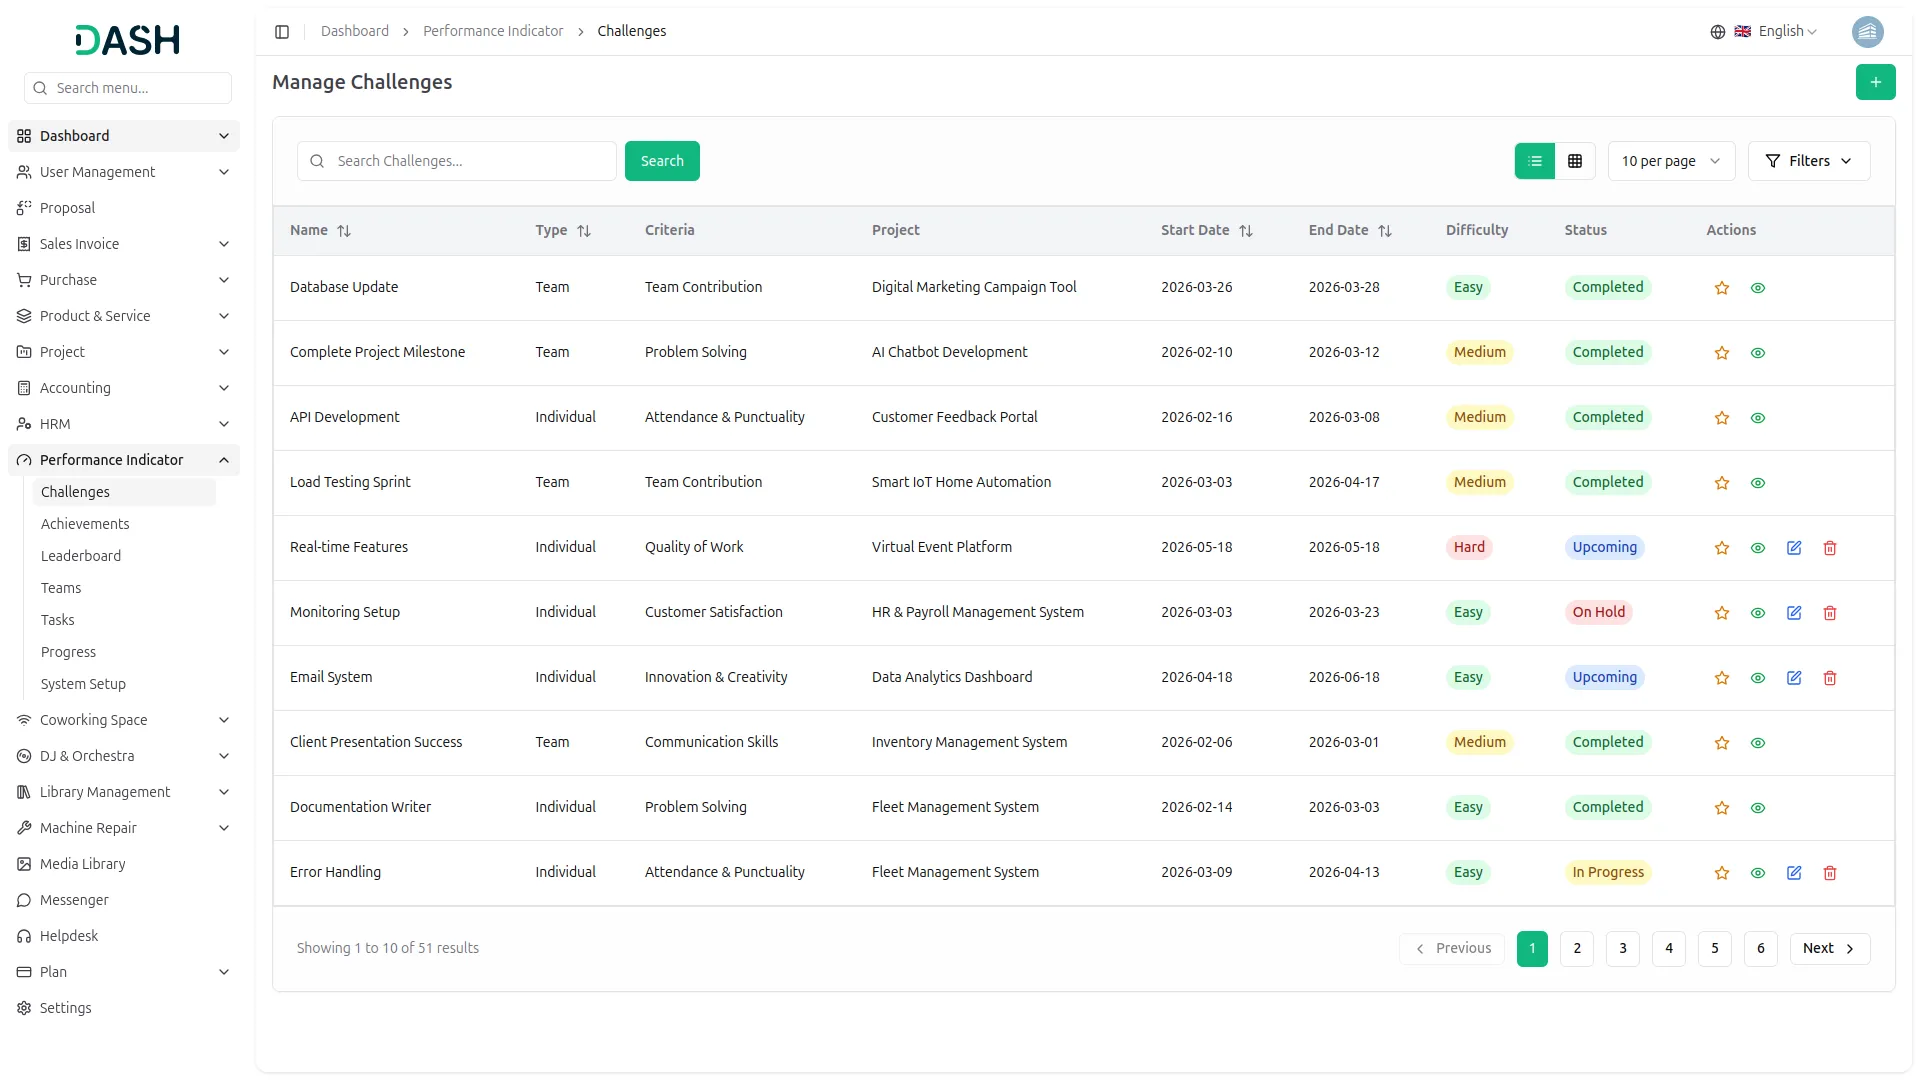1920x1080 pixels.
Task: Toggle the sidebar collapse icon
Action: point(282,32)
